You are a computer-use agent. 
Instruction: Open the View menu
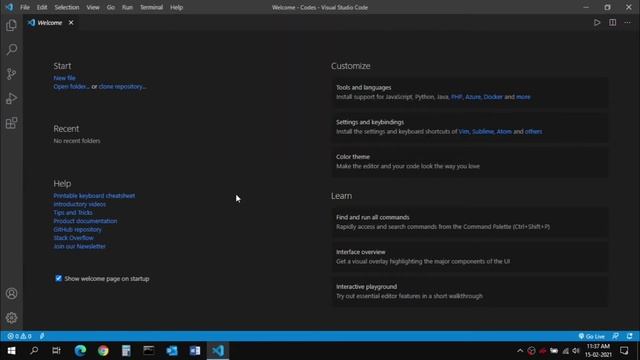93,7
